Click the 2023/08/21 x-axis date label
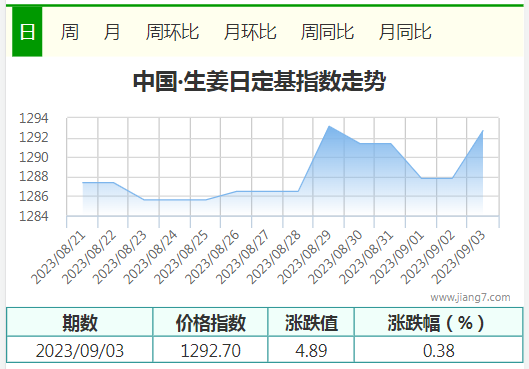Screen dimensions: 529x369 [58, 258]
